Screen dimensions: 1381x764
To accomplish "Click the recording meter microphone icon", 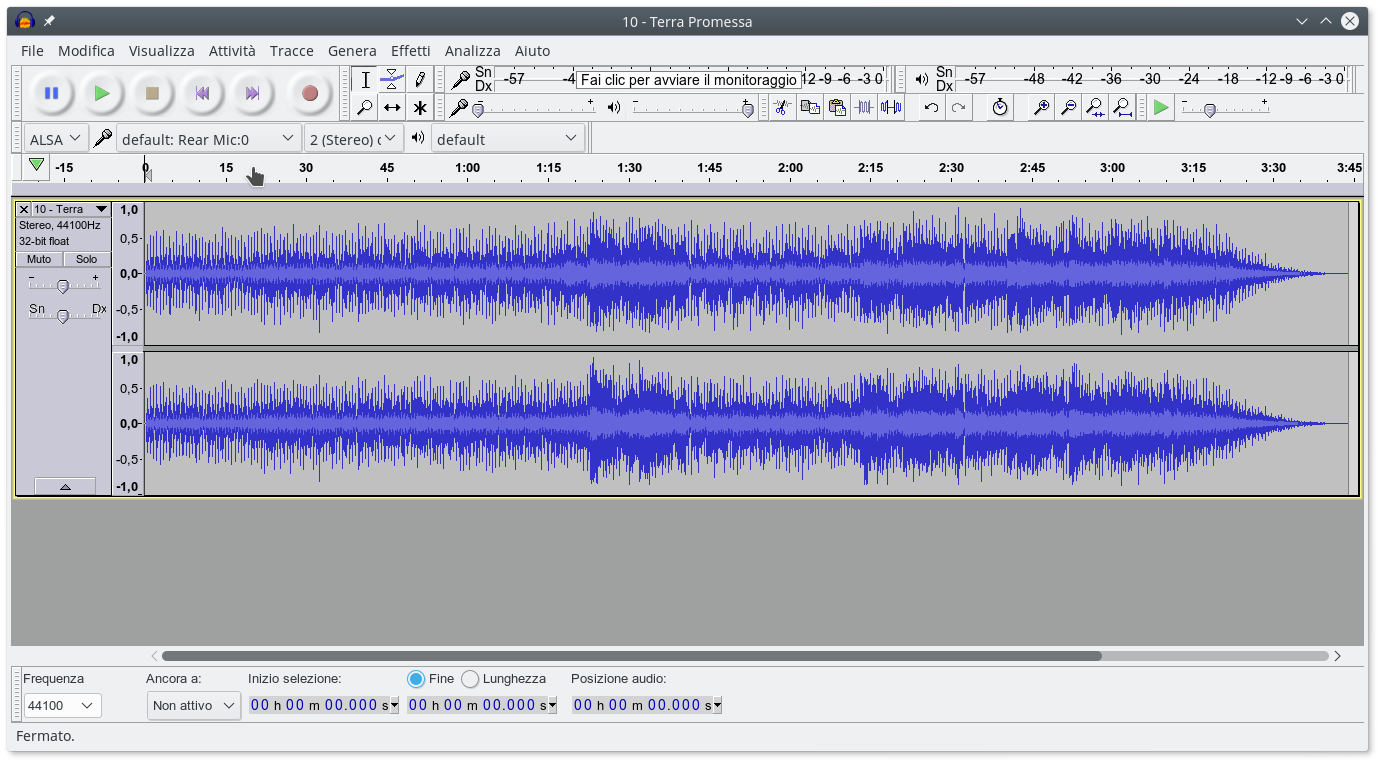I will 461,80.
